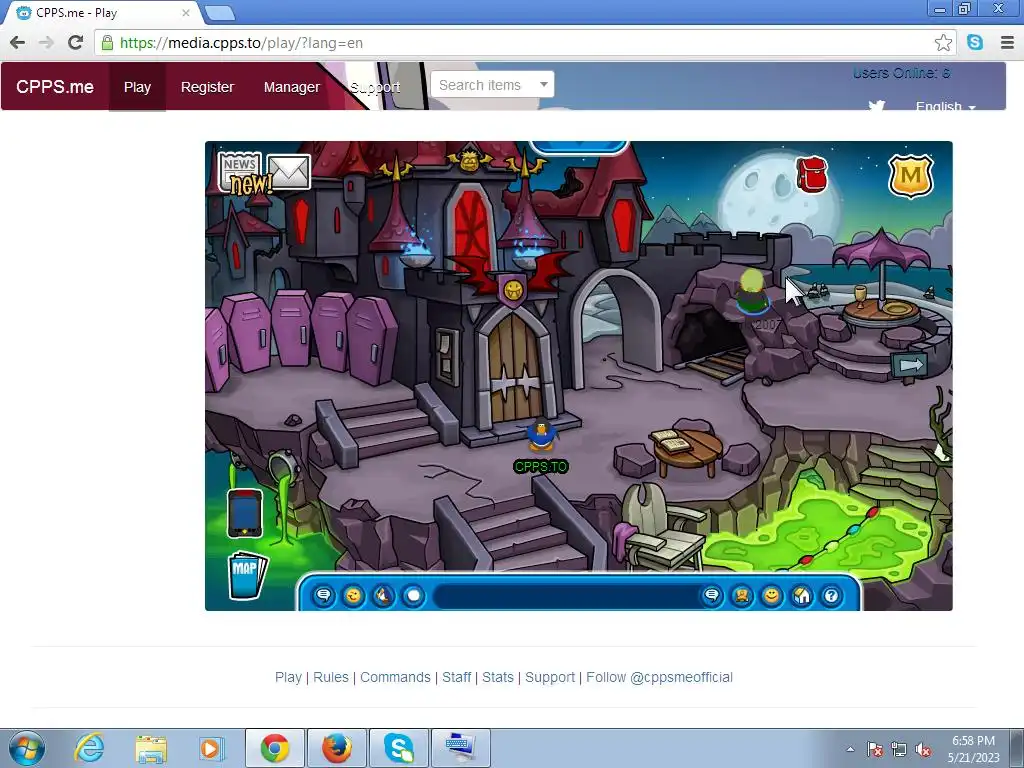Open the help question mark icon
Image resolution: width=1024 pixels, height=768 pixels.
831,596
